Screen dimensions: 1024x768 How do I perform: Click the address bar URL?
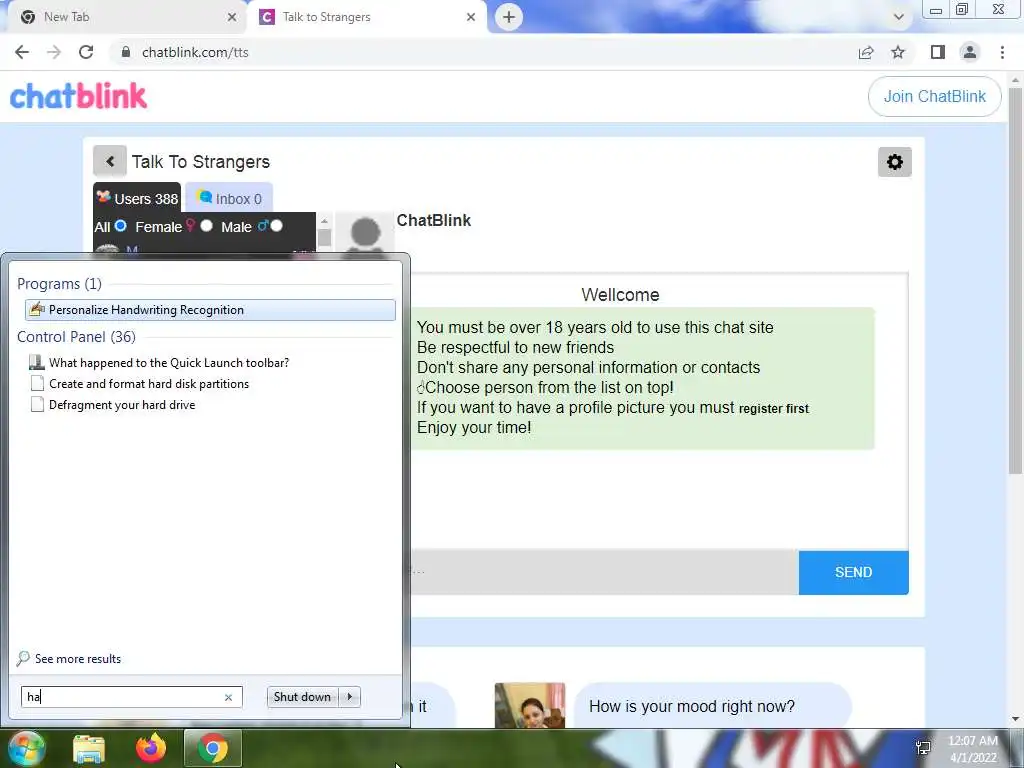tap(195, 52)
